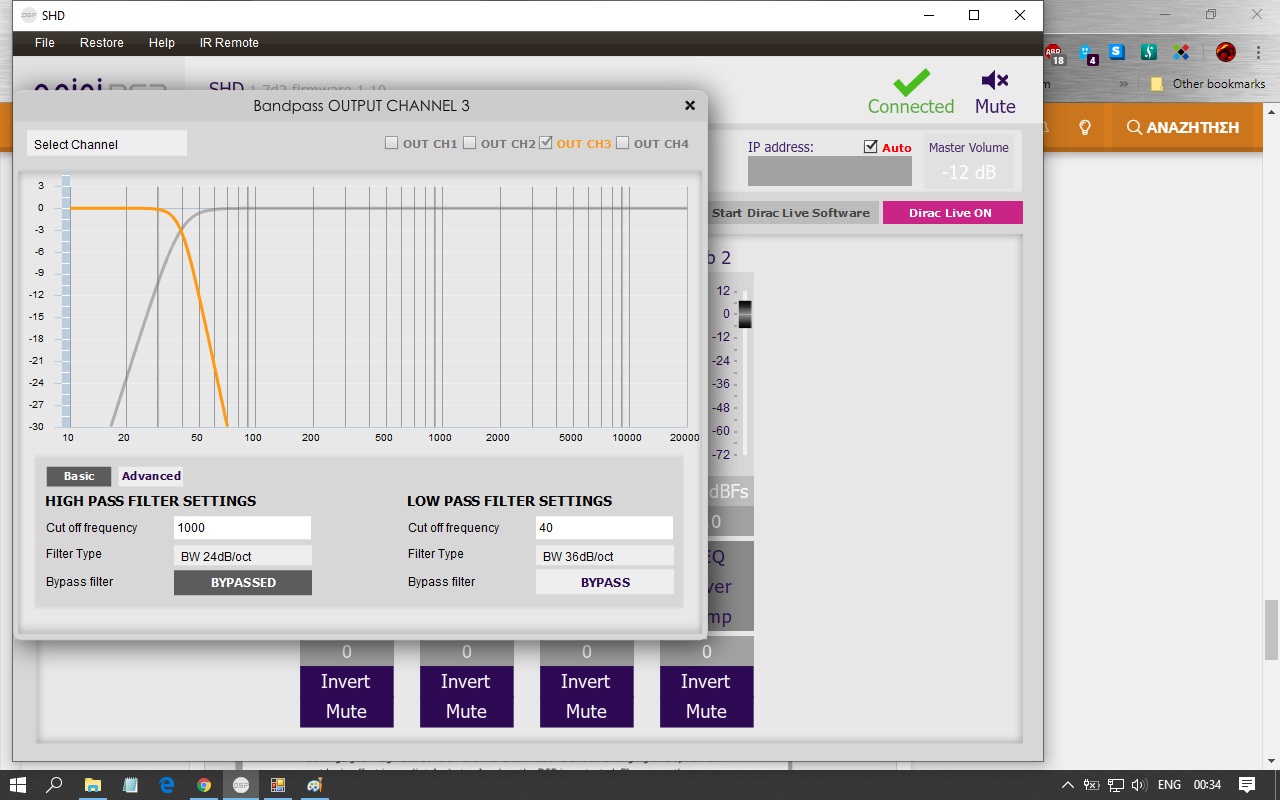
Task: Open the Microsoft Edge taskbar icon
Action: (x=167, y=785)
